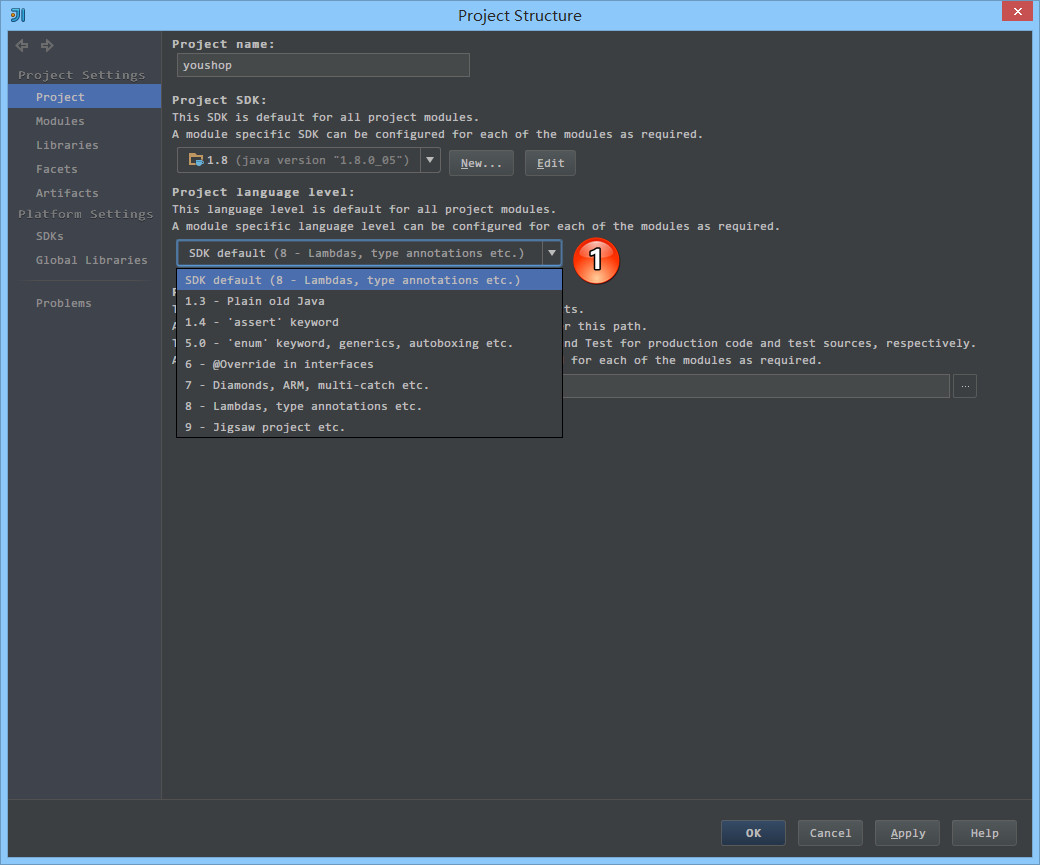
Task: Click the IntelliJ icon in title bar
Action: pos(17,15)
